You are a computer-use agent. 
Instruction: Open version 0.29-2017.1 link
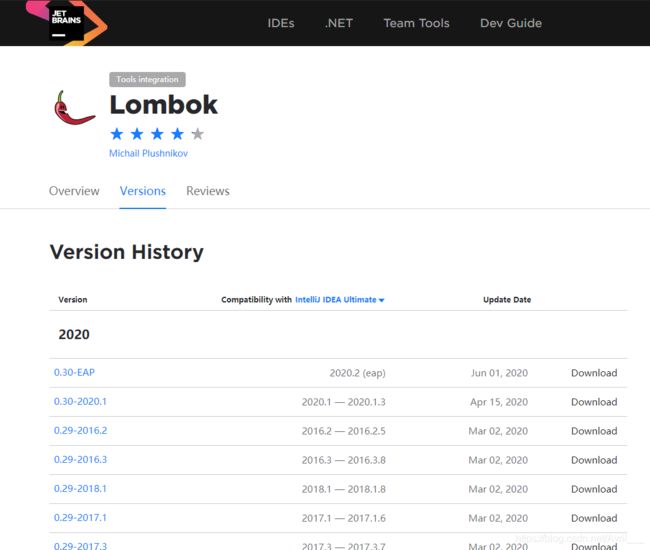coord(80,517)
